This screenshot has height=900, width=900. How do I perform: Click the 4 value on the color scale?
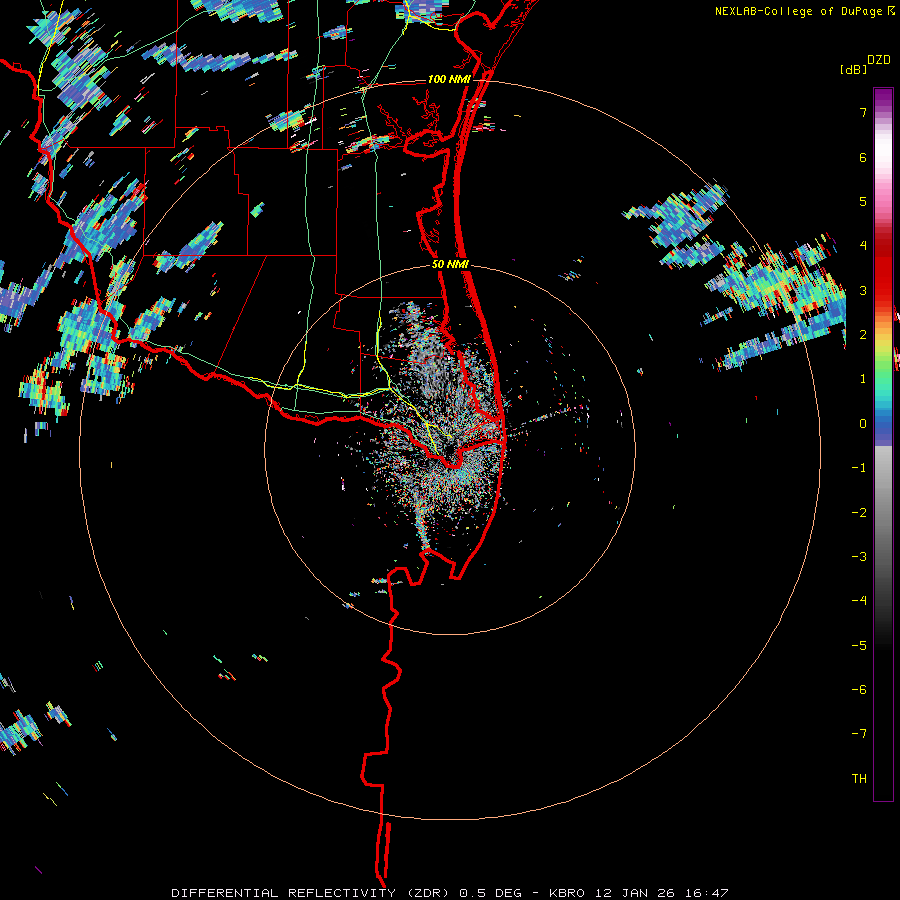coord(863,246)
